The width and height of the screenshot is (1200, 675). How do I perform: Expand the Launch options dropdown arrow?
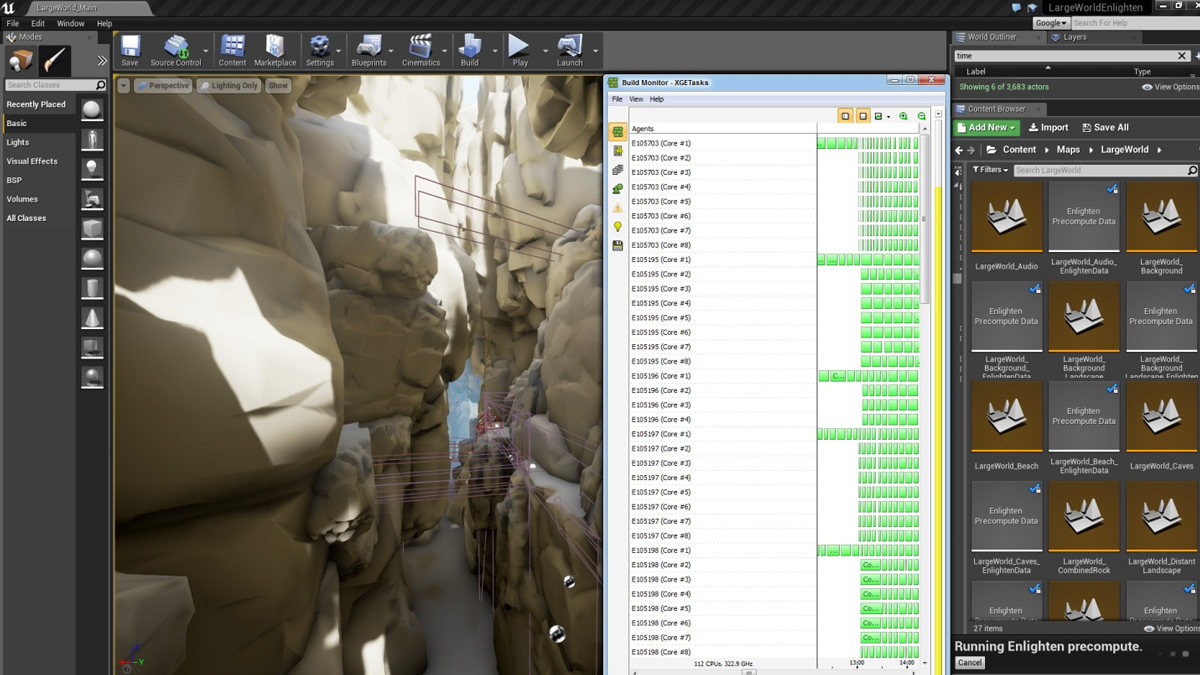tap(595, 50)
